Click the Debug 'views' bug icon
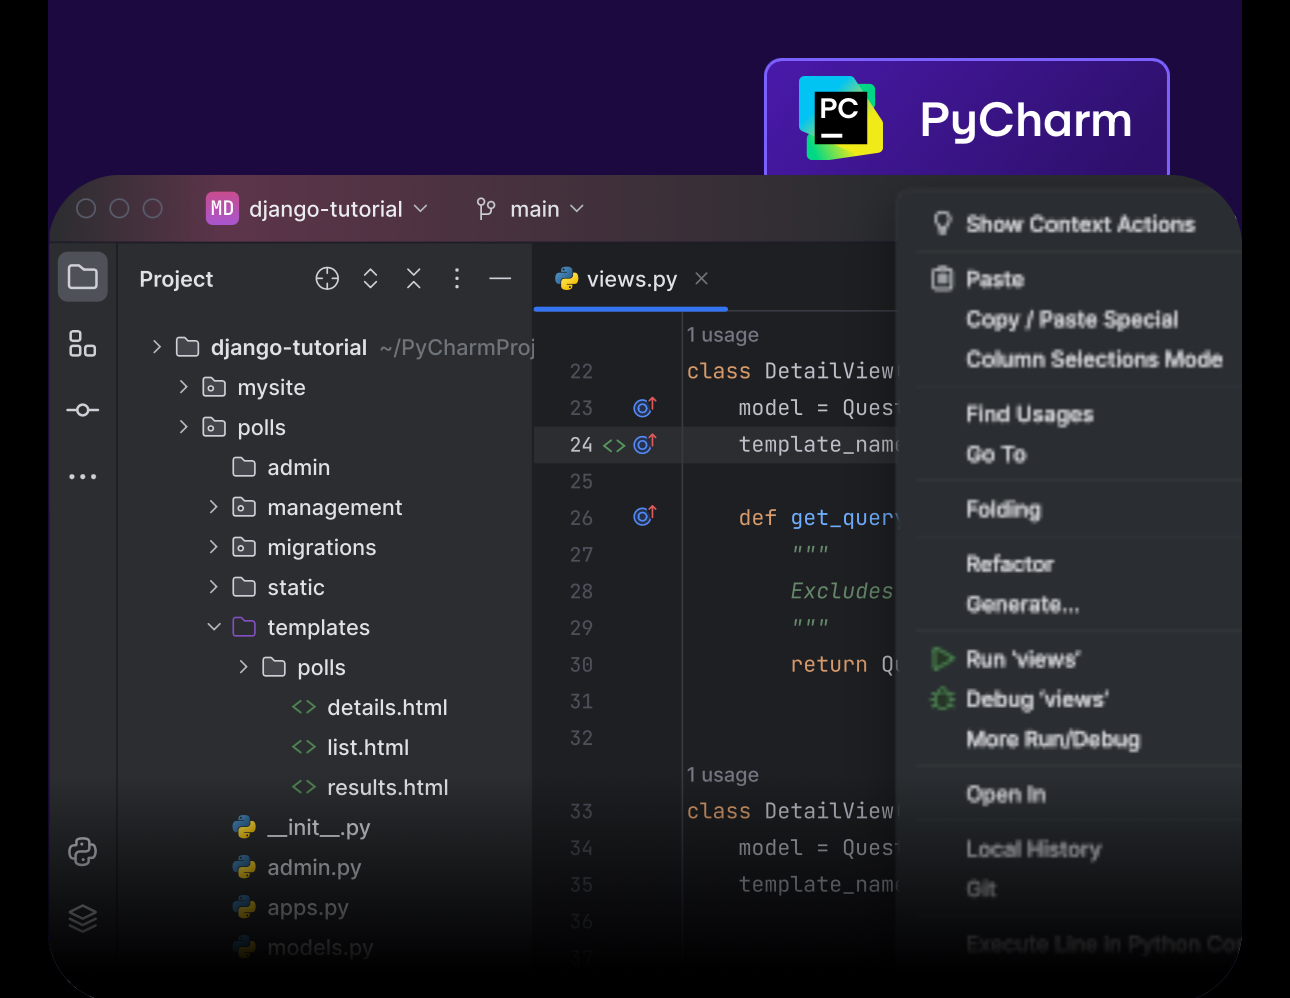Viewport: 1290px width, 998px height. pos(942,698)
